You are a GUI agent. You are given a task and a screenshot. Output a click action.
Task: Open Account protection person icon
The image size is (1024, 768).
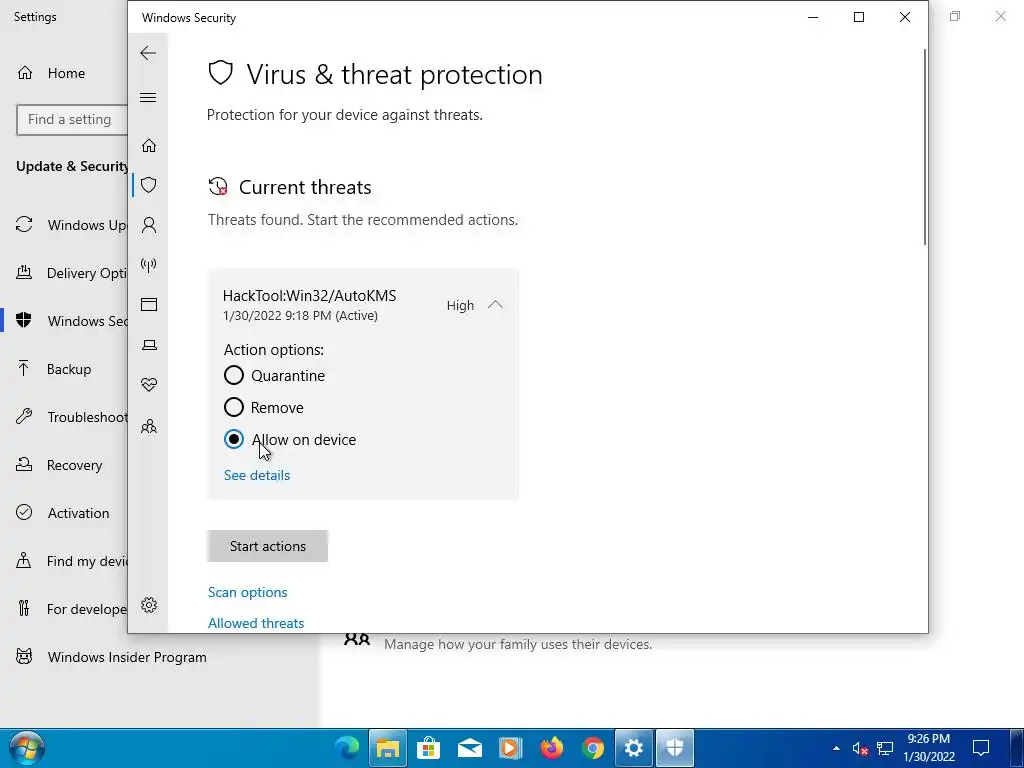[149, 225]
